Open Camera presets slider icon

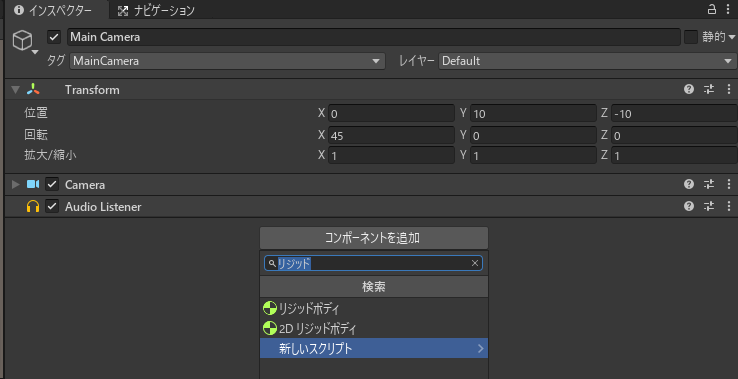tap(709, 184)
